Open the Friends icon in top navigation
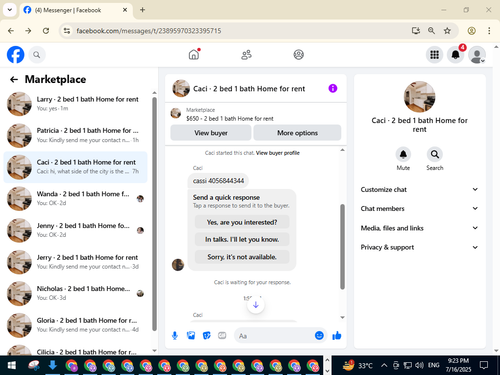This screenshot has width=500, height=375. 246,55
